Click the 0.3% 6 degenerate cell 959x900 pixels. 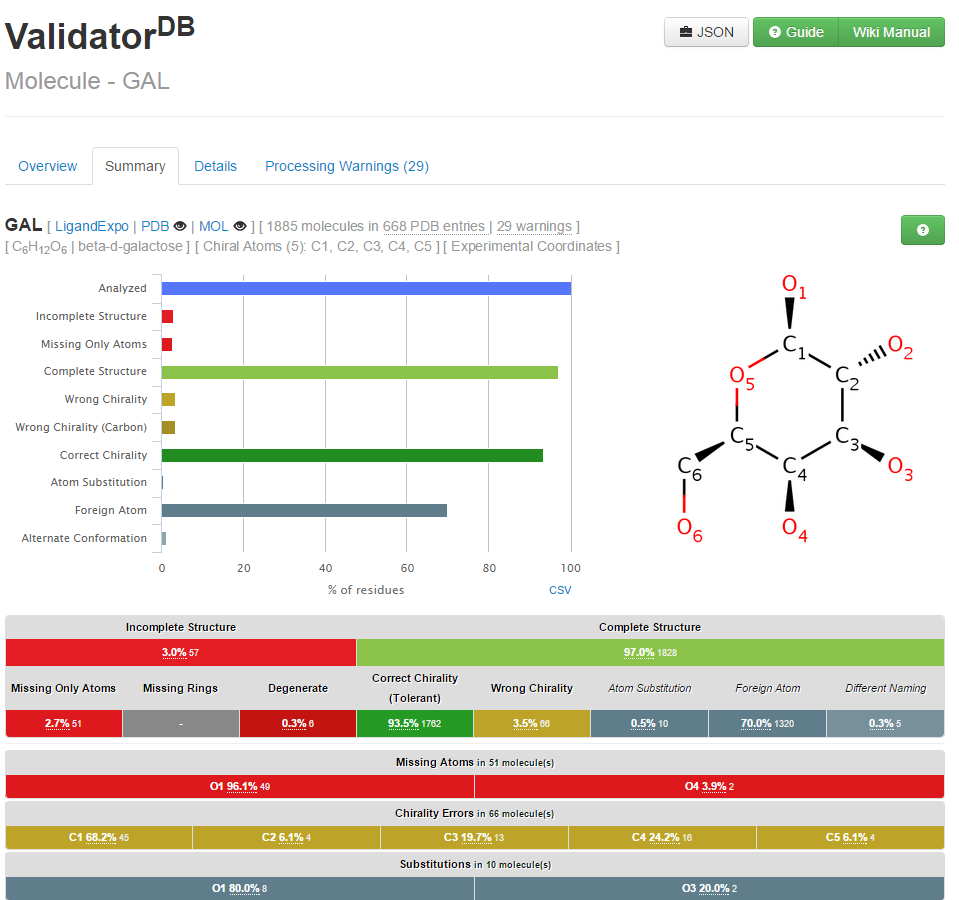[298, 723]
